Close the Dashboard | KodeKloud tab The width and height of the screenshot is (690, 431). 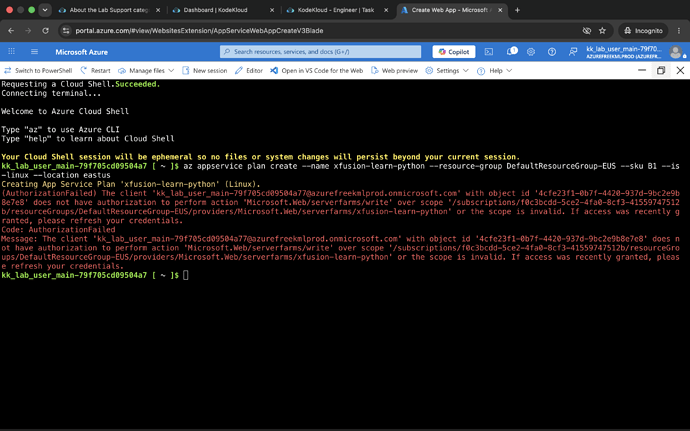point(272,10)
